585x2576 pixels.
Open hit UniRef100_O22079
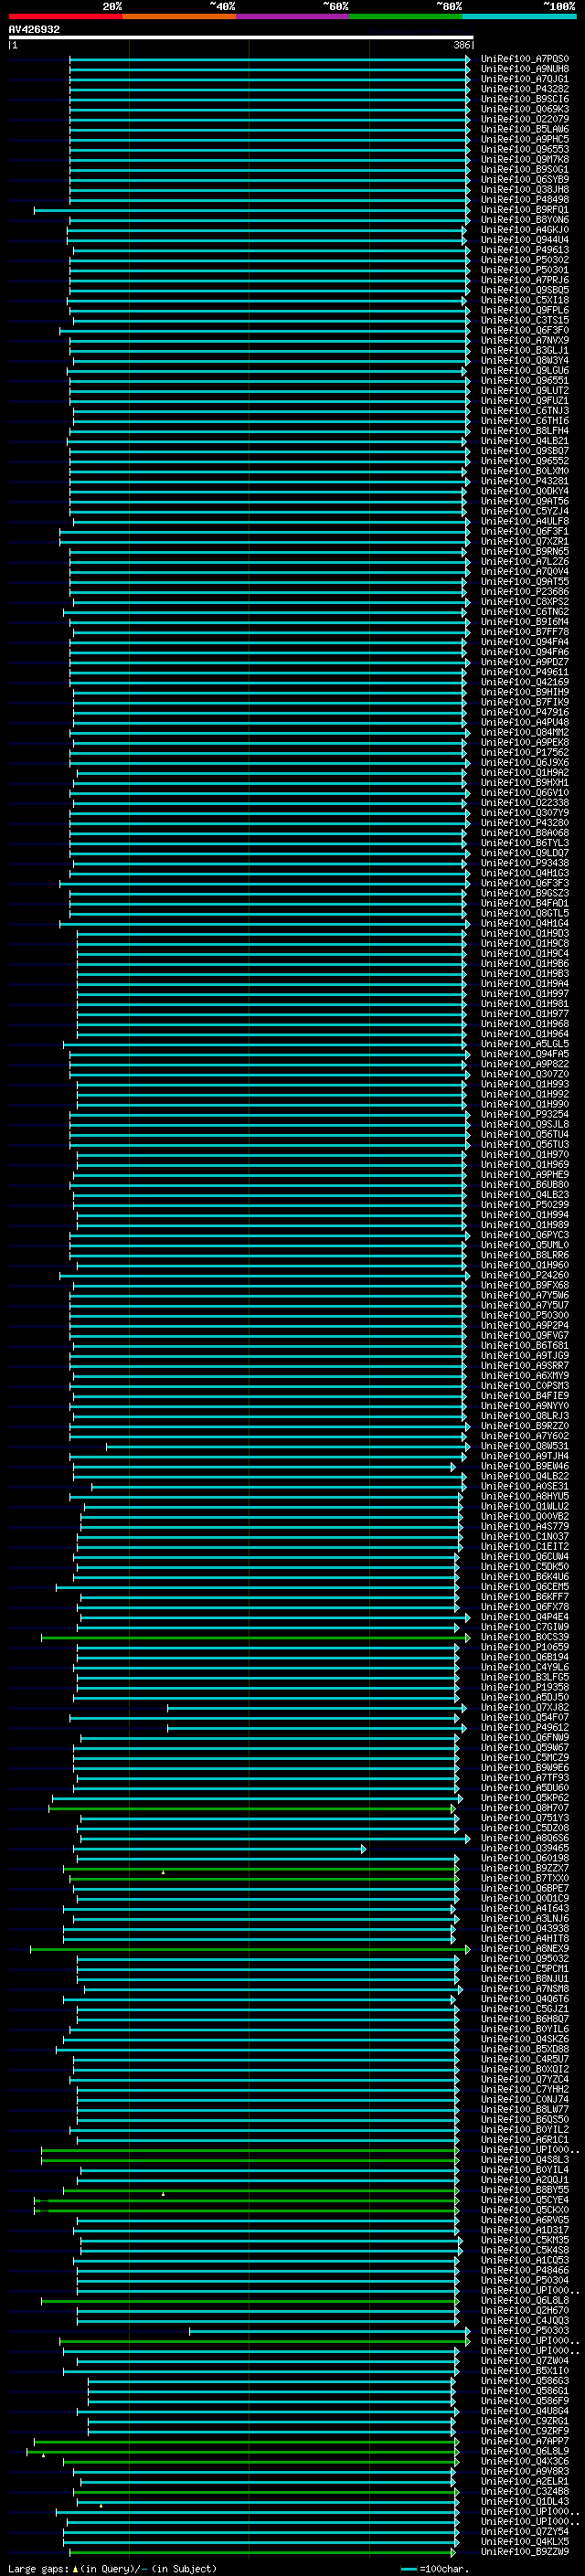(x=525, y=119)
